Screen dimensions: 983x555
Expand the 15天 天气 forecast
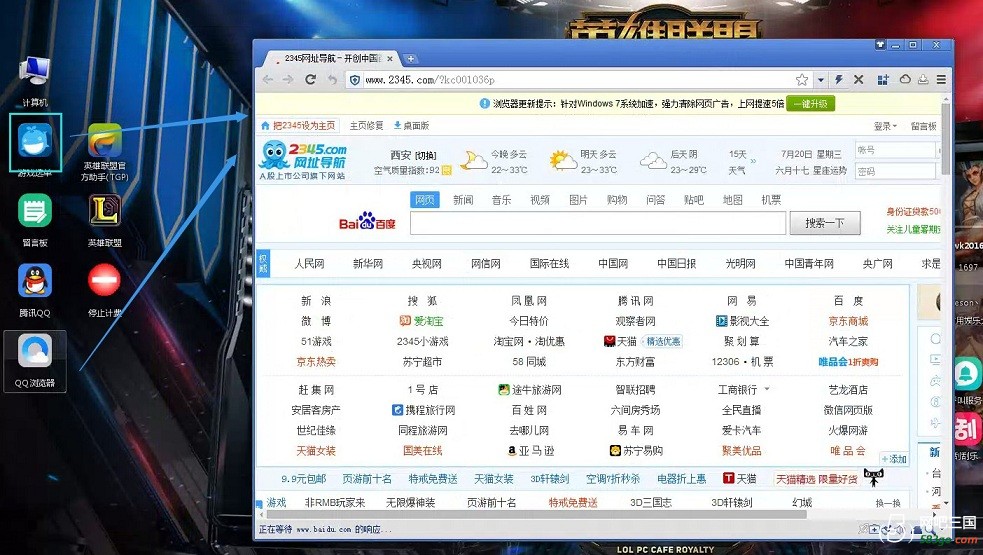click(x=742, y=162)
